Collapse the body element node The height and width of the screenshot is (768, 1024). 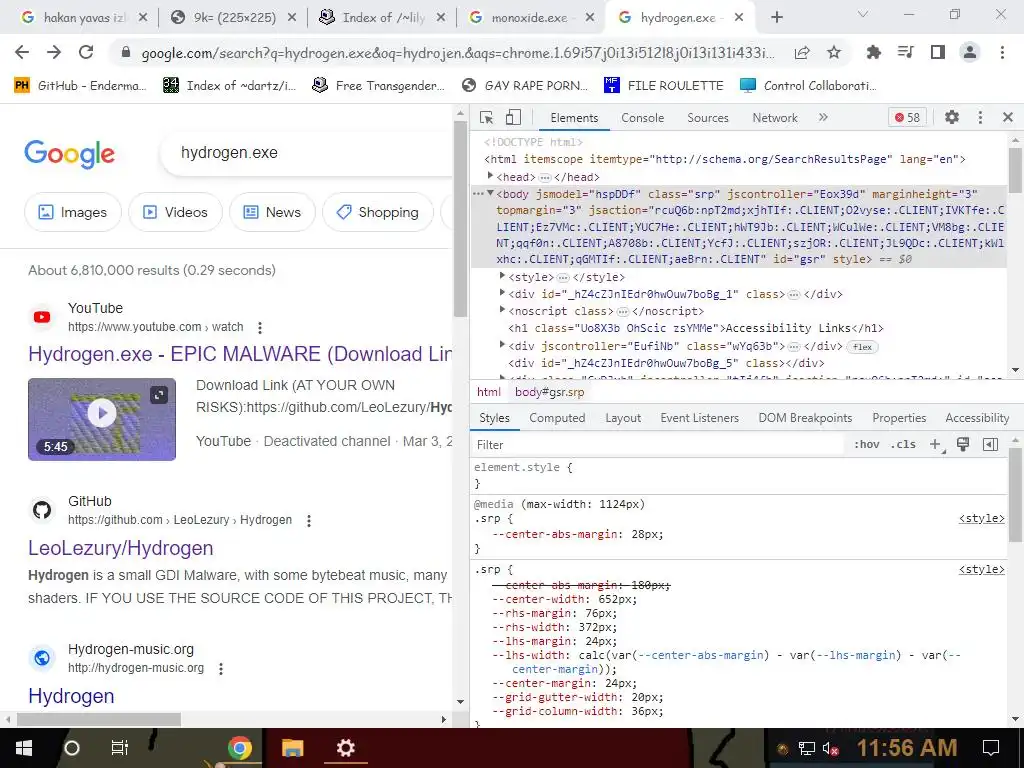(x=490, y=193)
